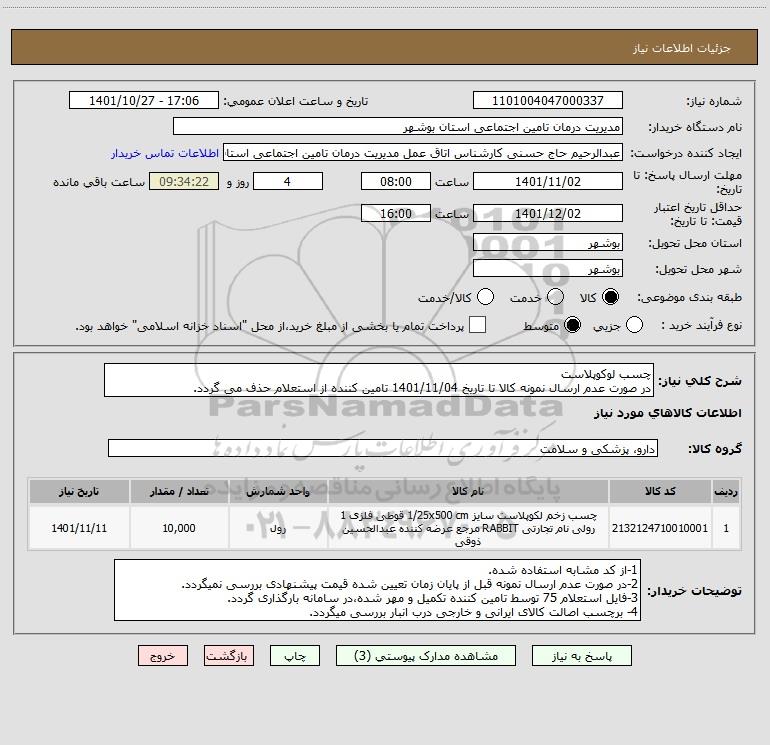Click the نام کالا column header
The height and width of the screenshot is (745, 770).
(x=468, y=492)
